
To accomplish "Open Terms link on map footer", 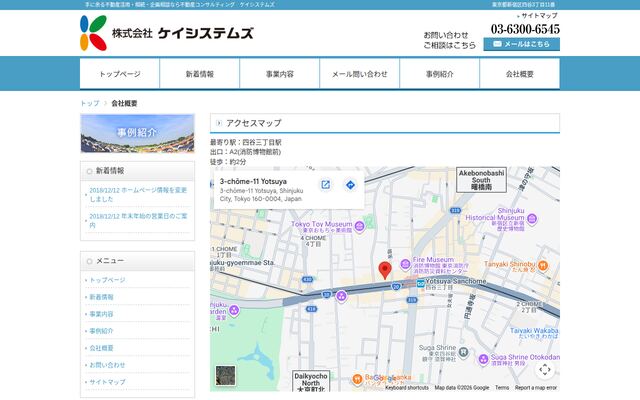I will pos(502,388).
